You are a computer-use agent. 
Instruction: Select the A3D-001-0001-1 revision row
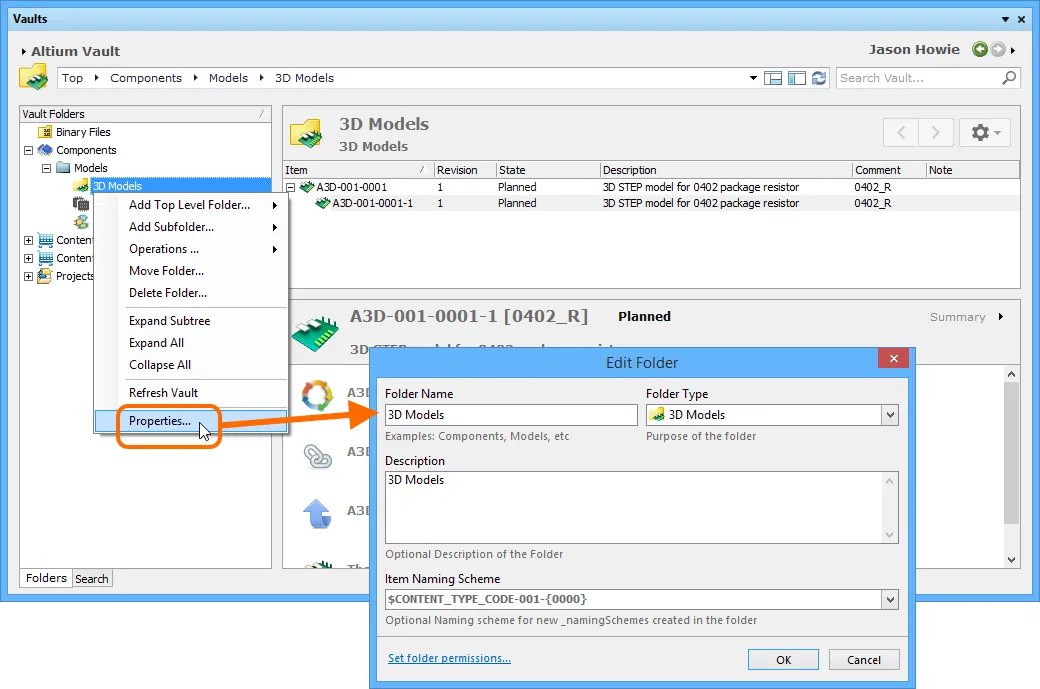pyautogui.click(x=652, y=204)
